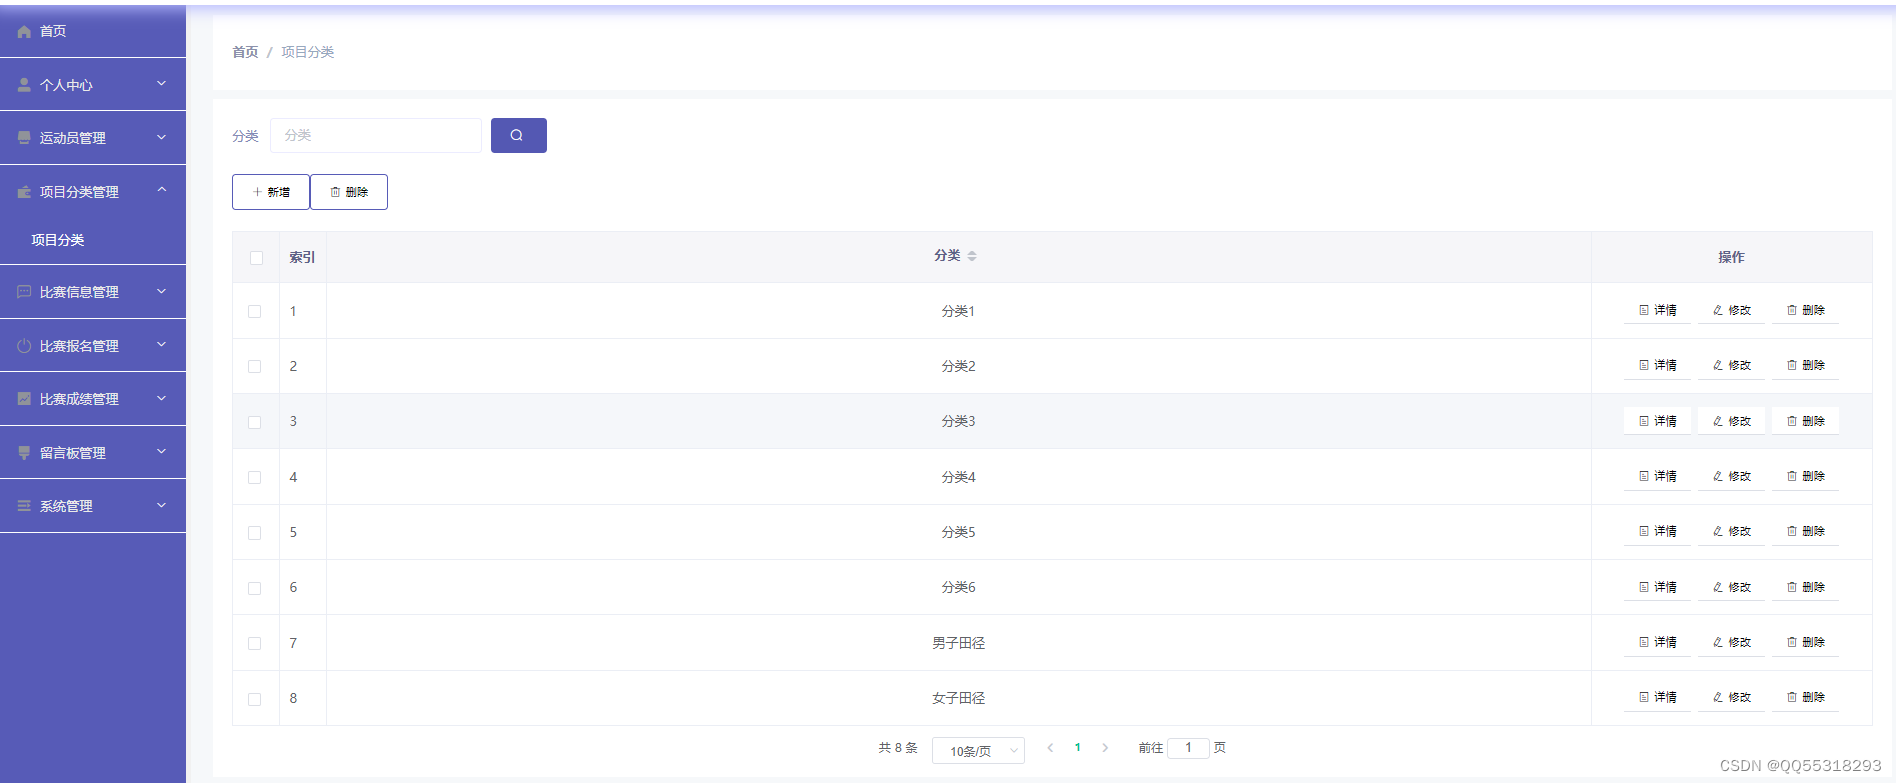Image resolution: width=1896 pixels, height=783 pixels.
Task: Open 详情 for row 男子田径
Action: point(1657,642)
